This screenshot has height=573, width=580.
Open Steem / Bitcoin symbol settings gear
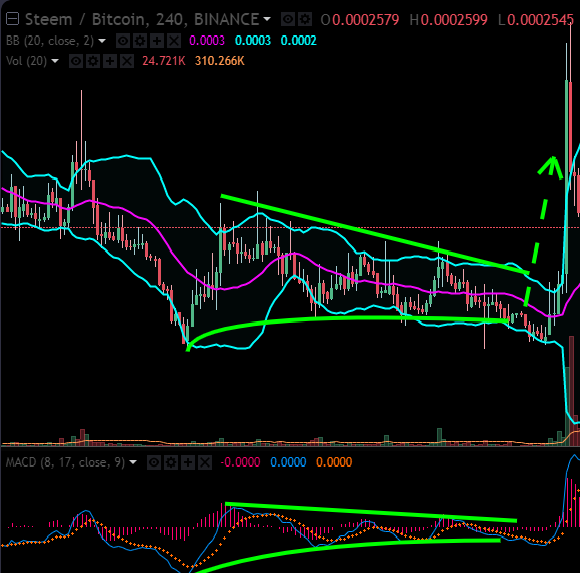tap(305, 19)
